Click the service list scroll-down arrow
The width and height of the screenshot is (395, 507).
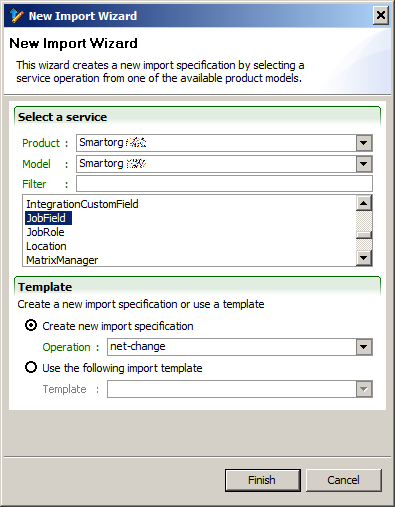(364, 258)
